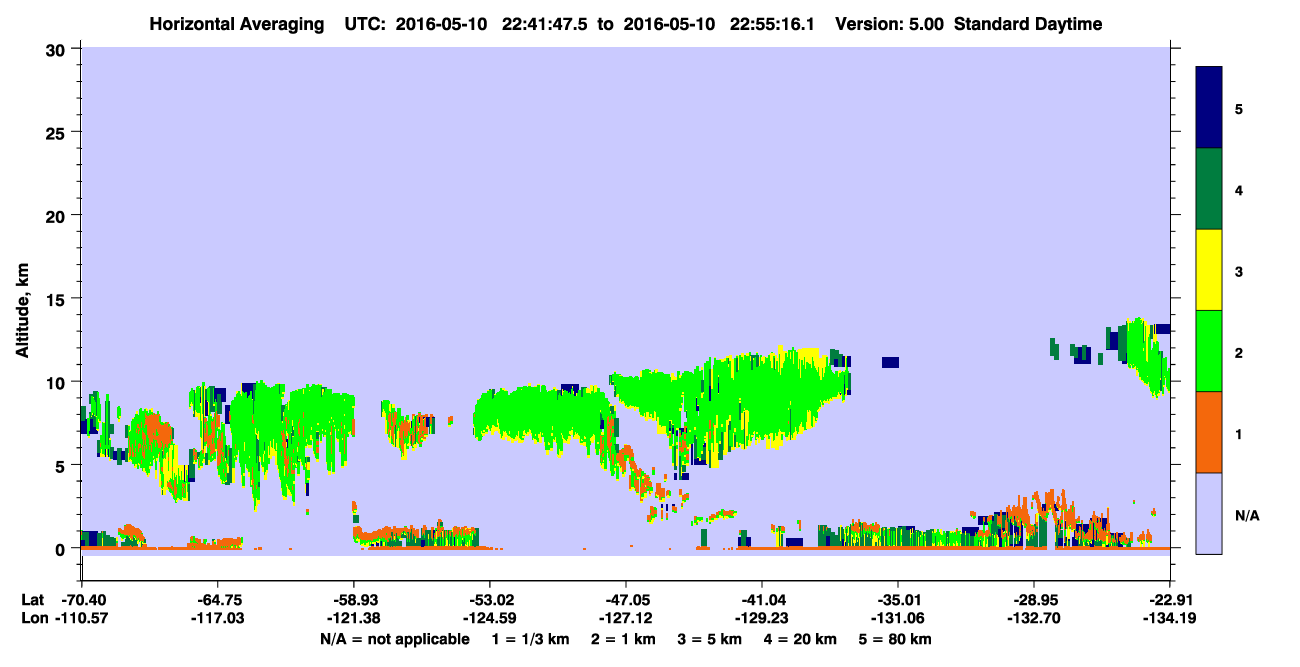Screen dimensions: 1300x667
Task: Click the latitude value -70.40
Action: click(x=82, y=600)
